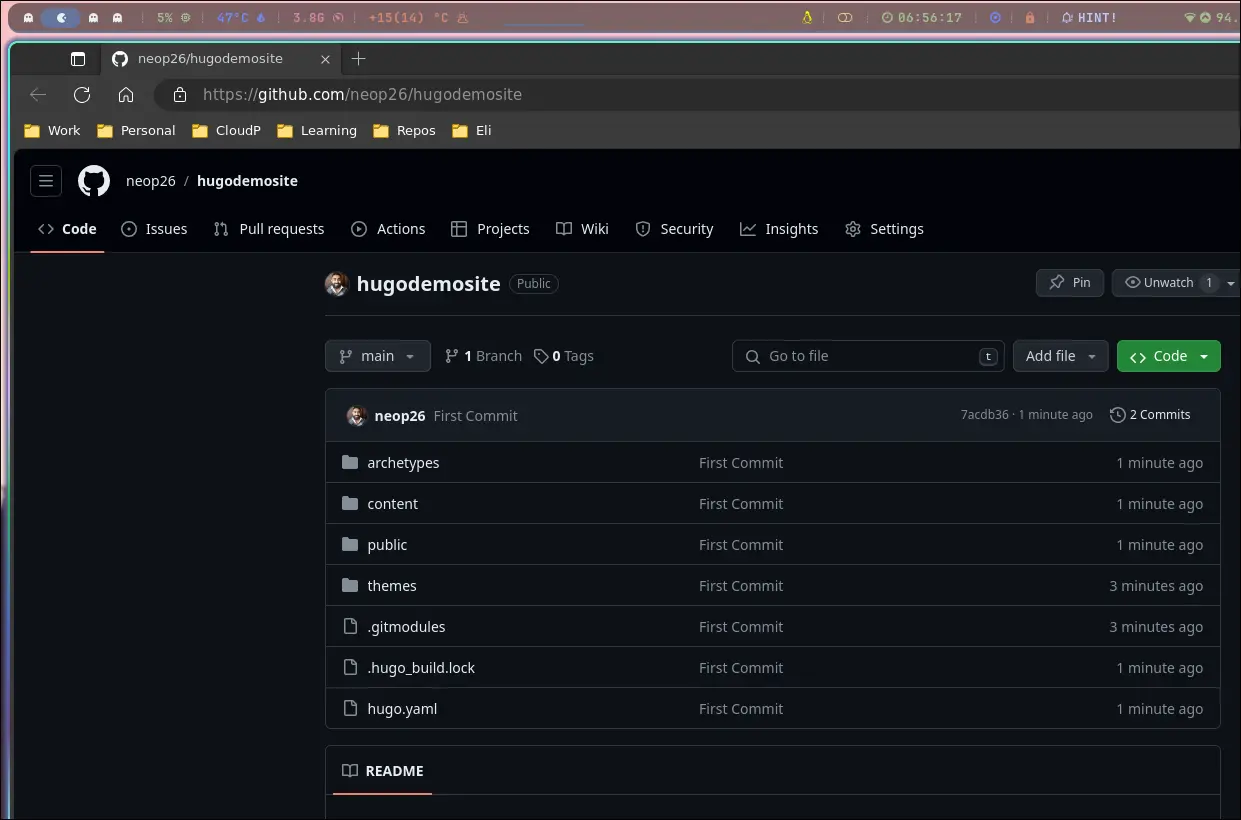Click the archetypes folder icon

(350, 462)
